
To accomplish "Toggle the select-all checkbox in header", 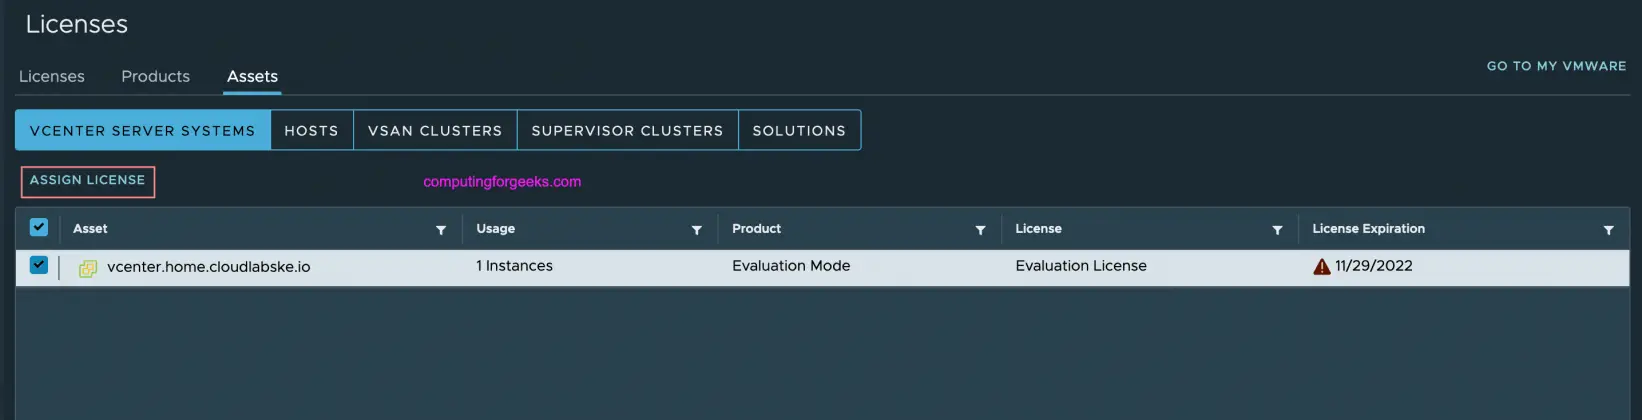I will pyautogui.click(x=39, y=227).
